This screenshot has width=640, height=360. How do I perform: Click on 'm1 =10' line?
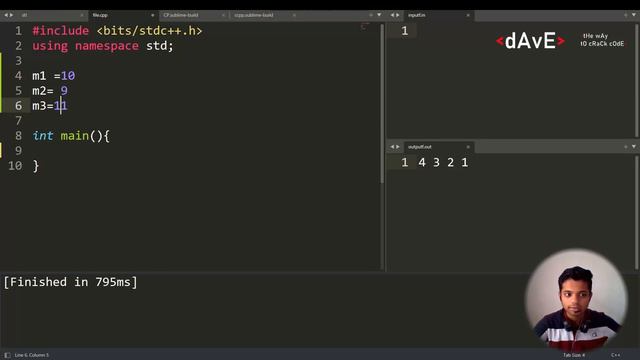point(53,76)
